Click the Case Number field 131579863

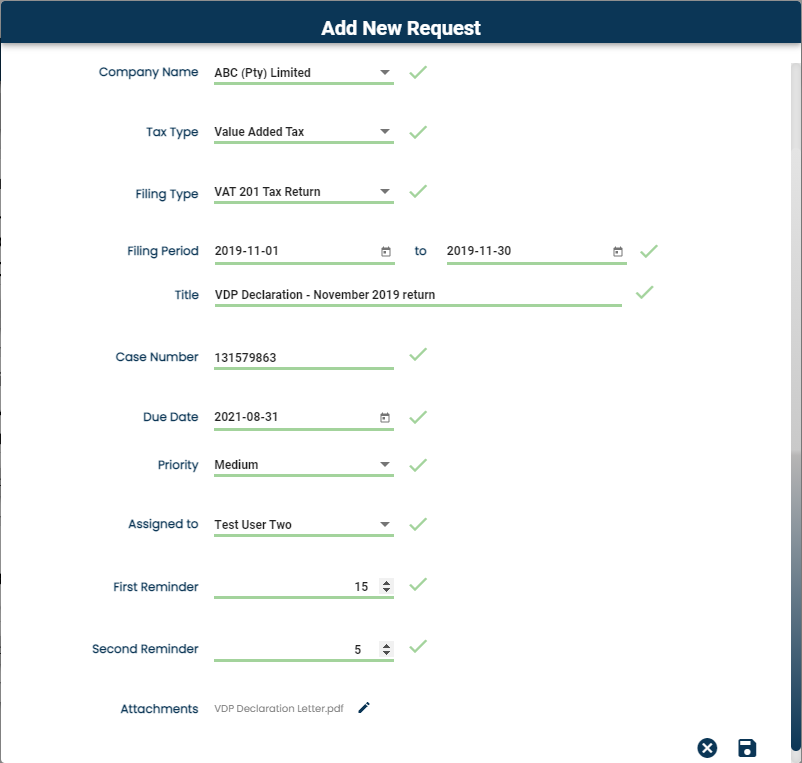[304, 357]
